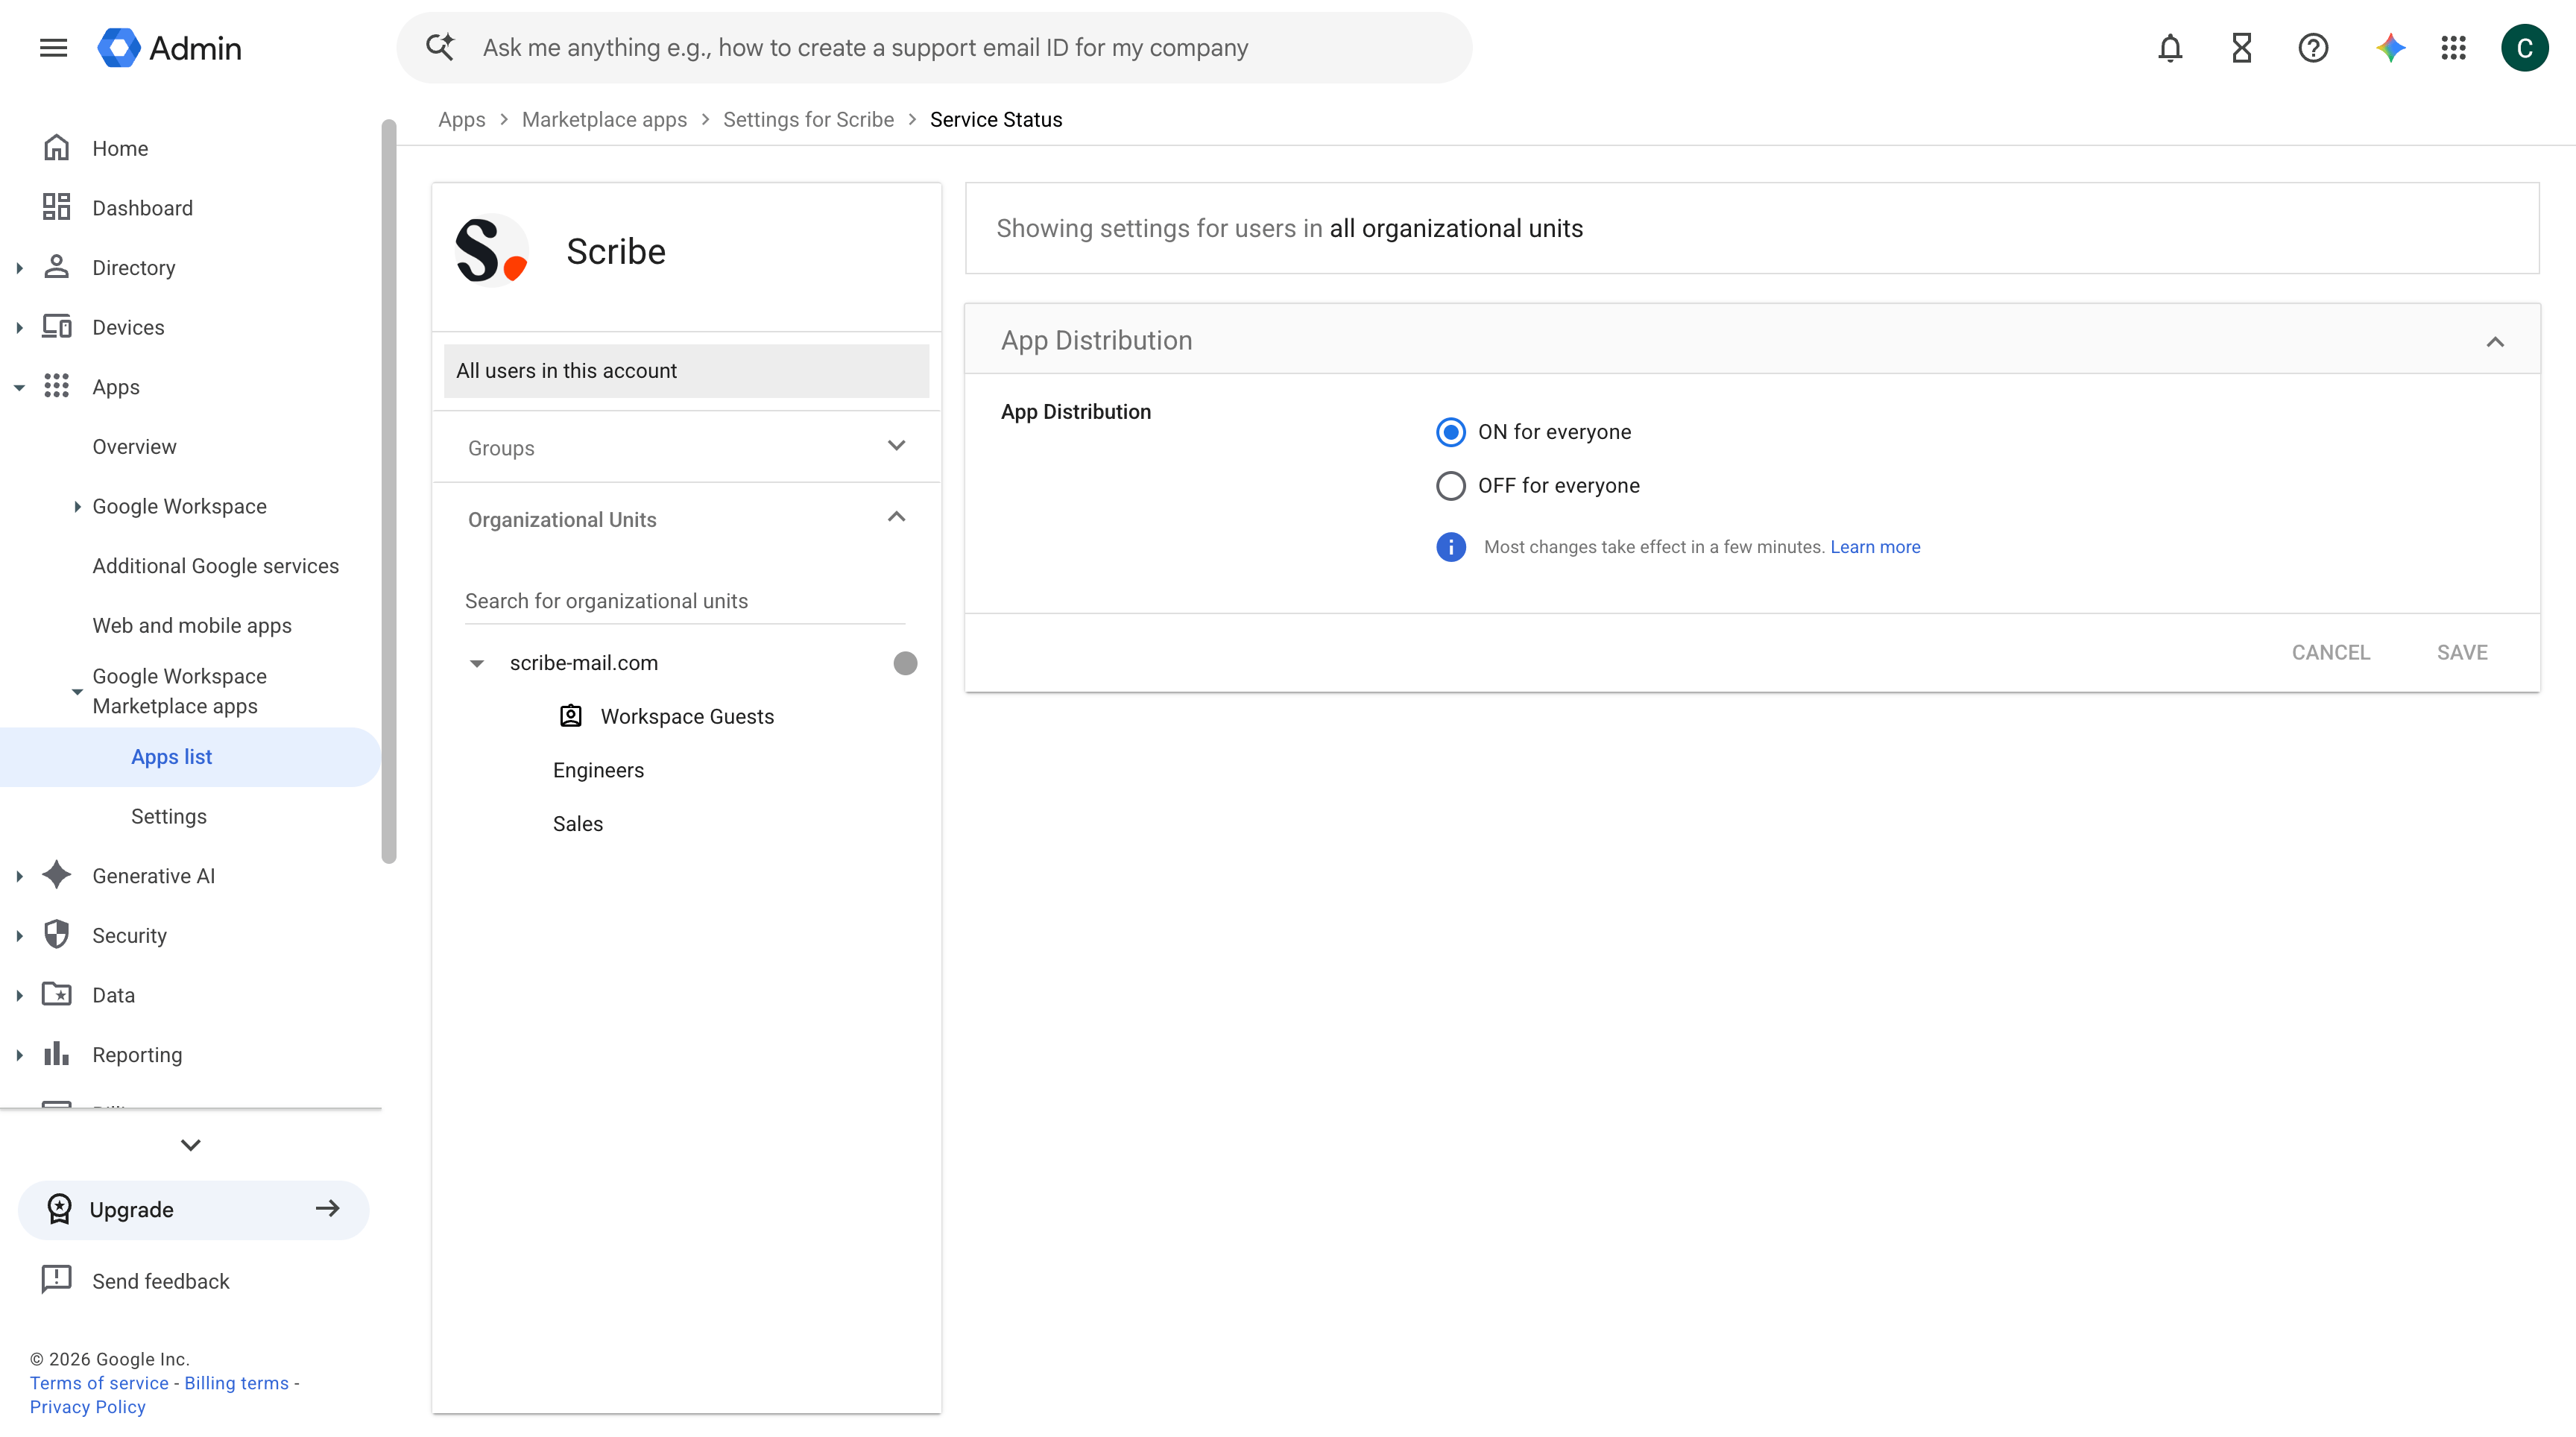The width and height of the screenshot is (2576, 1437).
Task: Open the Gemini sparkle icon
Action: tap(2390, 47)
